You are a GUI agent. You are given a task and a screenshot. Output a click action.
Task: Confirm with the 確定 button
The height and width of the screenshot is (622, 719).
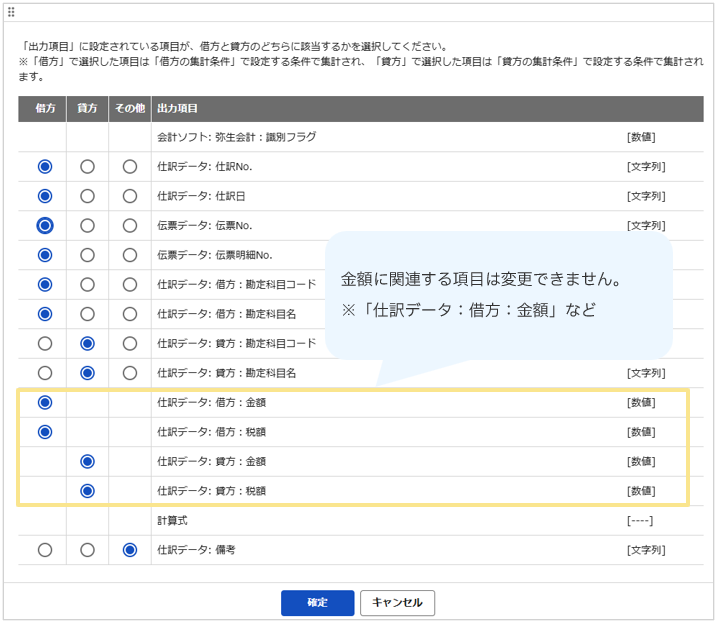pyautogui.click(x=317, y=603)
